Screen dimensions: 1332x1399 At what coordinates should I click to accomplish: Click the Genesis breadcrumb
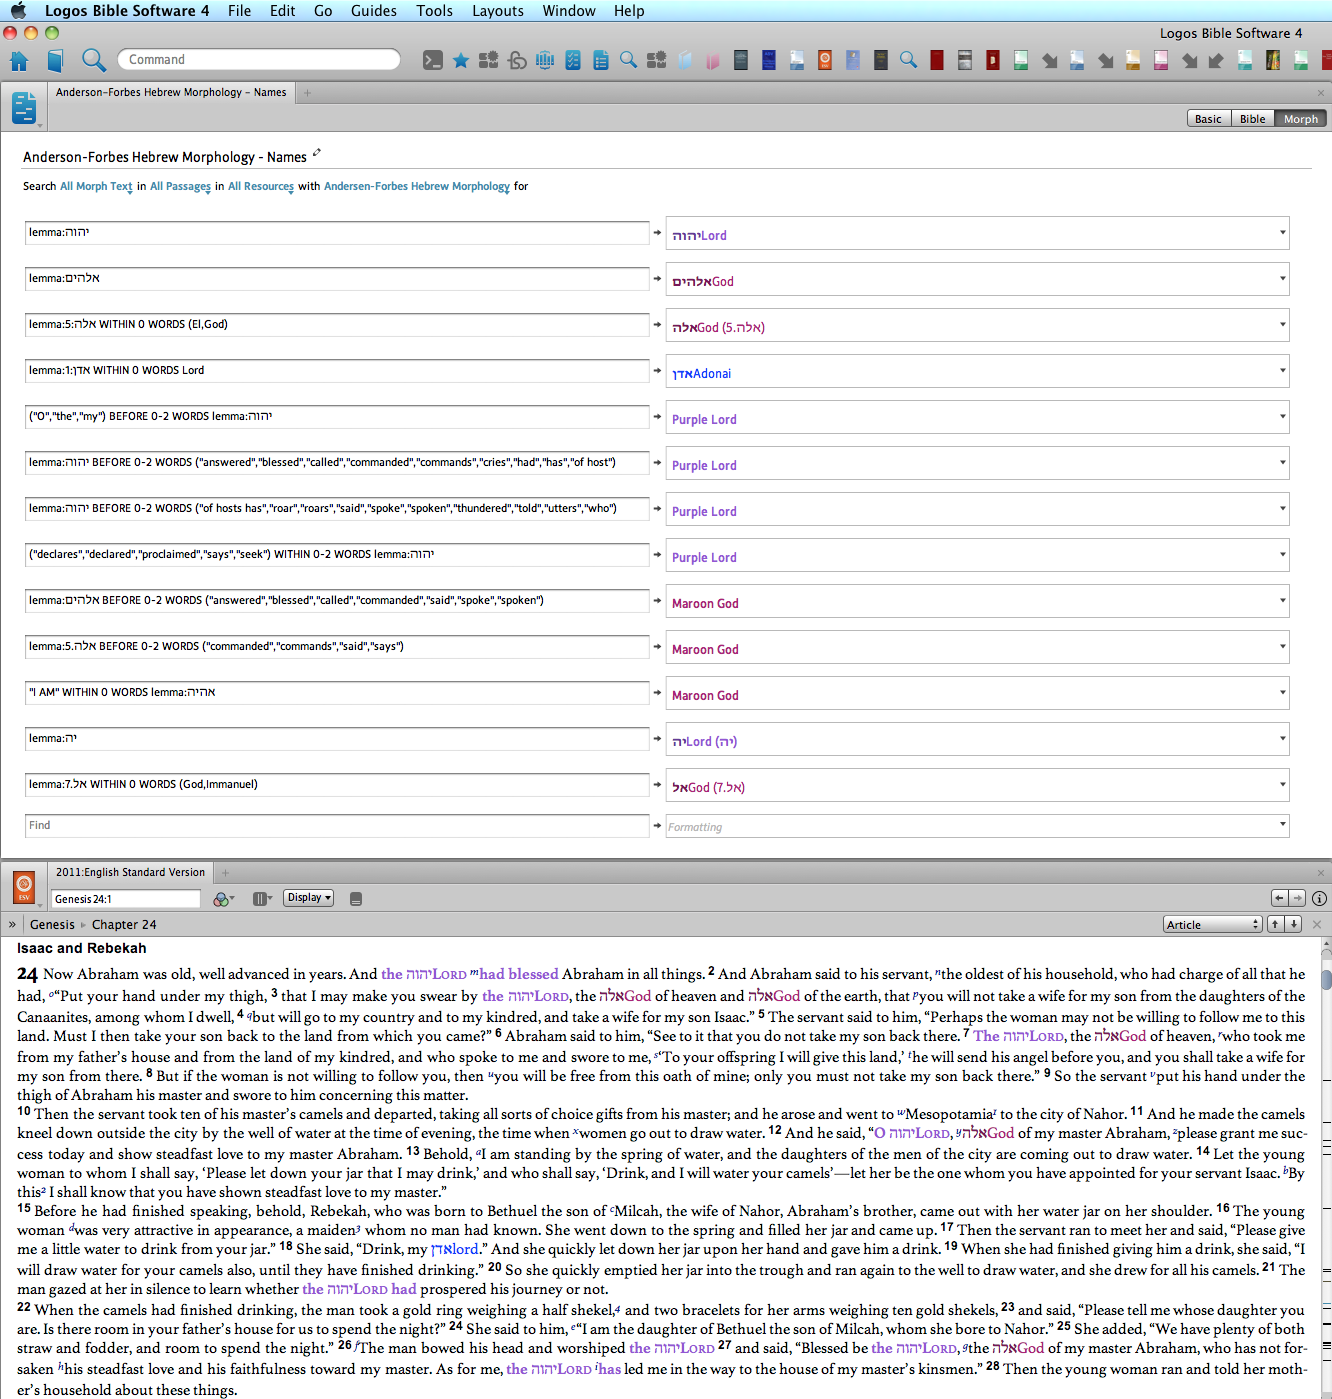point(52,925)
